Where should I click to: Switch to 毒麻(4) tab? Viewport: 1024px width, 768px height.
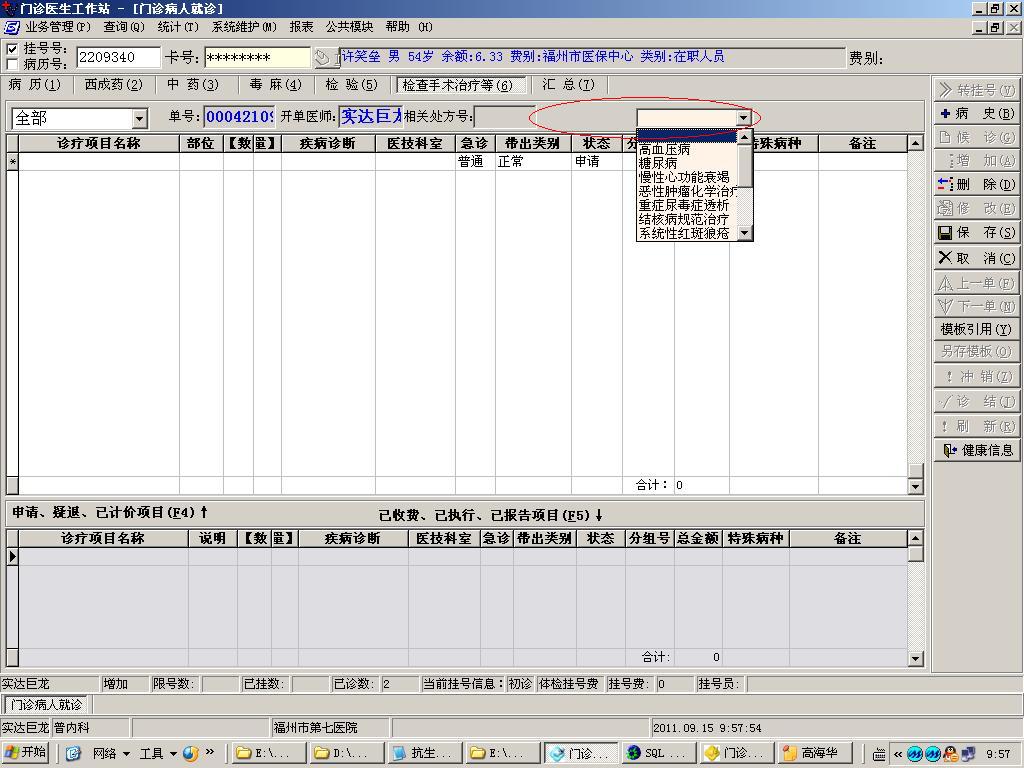pyautogui.click(x=275, y=85)
